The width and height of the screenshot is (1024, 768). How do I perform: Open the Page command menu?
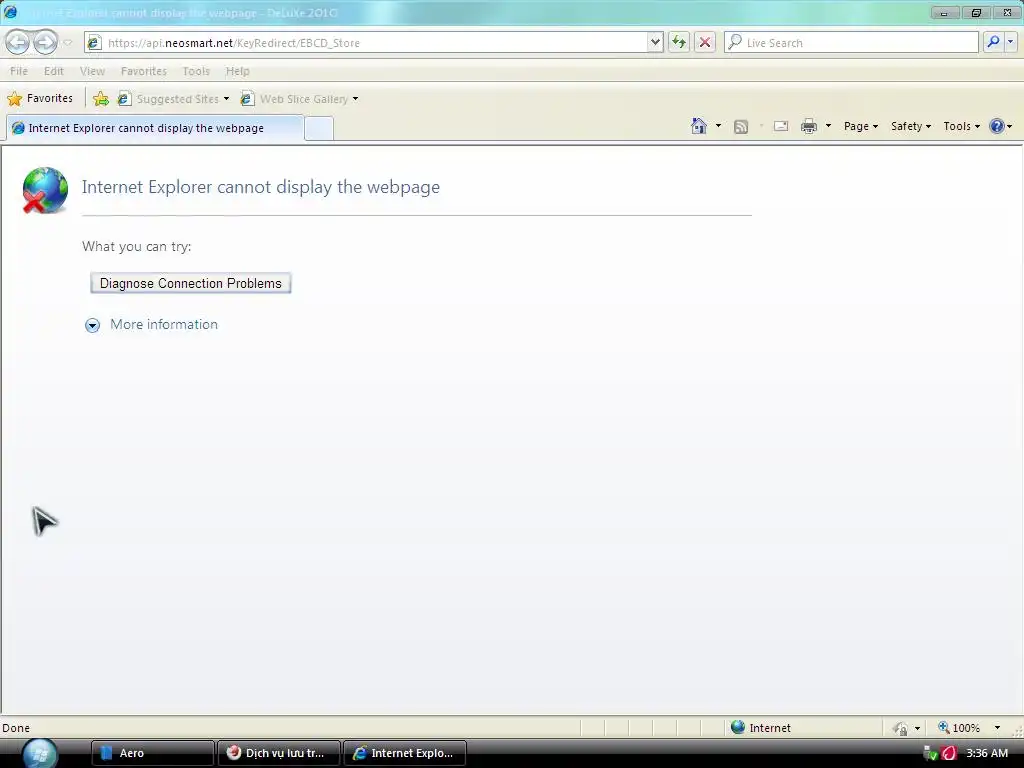(x=861, y=126)
